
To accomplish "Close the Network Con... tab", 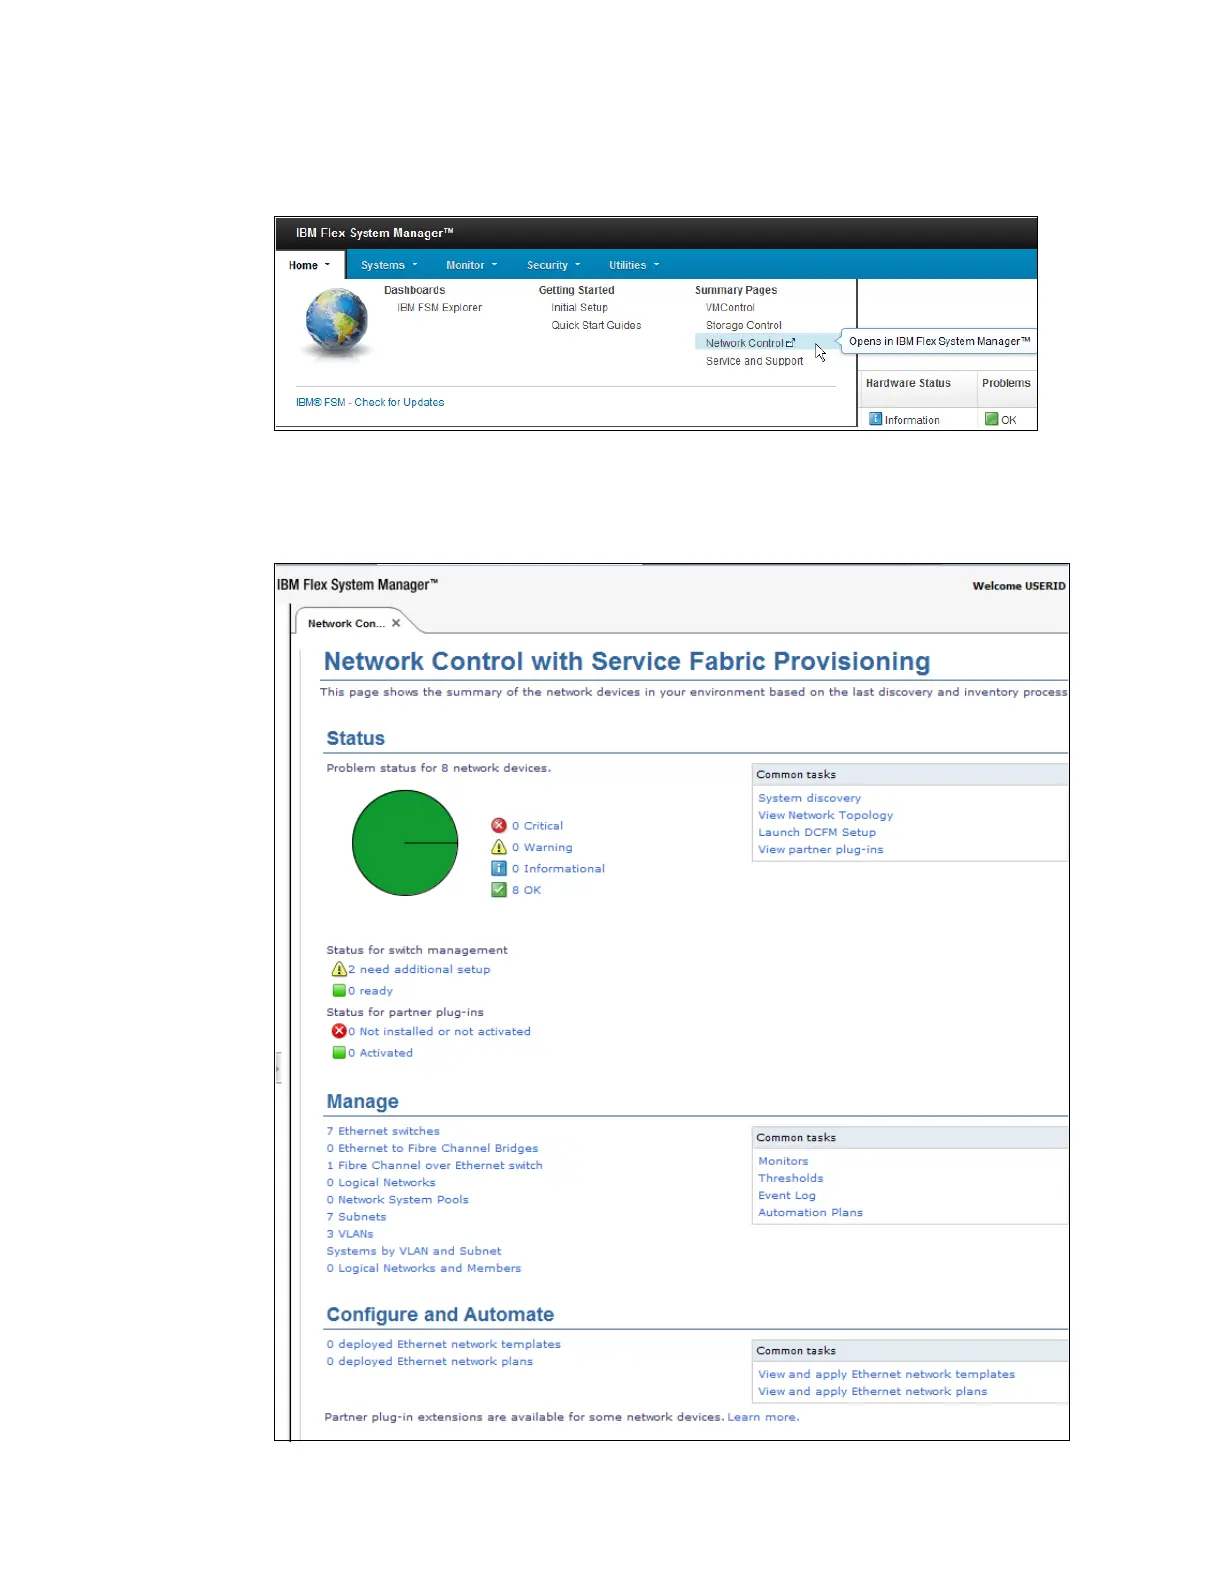I will coord(396,623).
